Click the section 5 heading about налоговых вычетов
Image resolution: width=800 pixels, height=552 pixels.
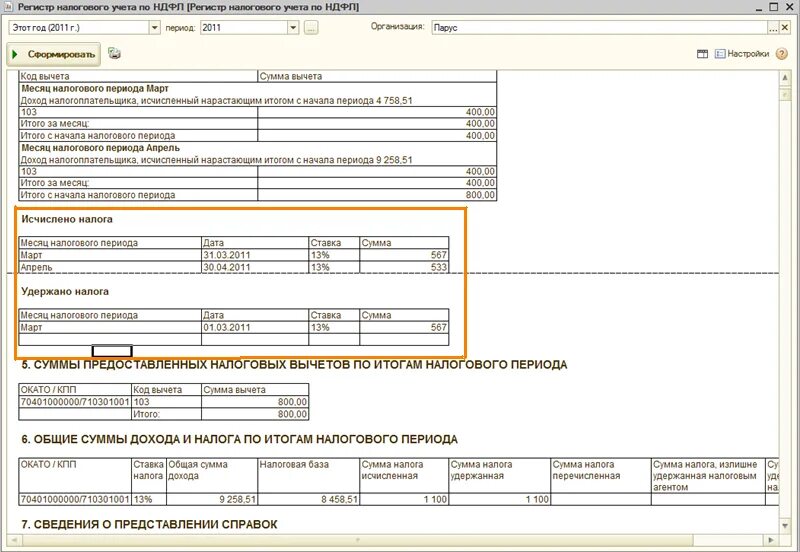(294, 364)
